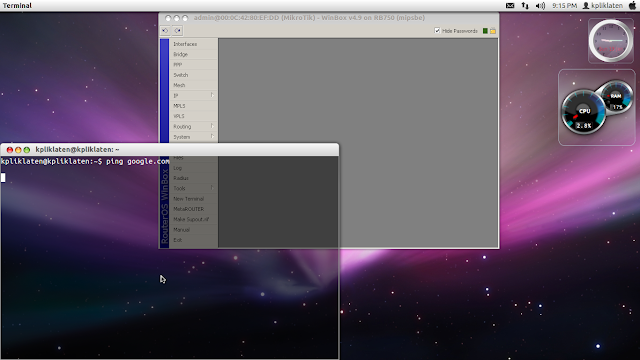Click the WinBox window title bar text
This screenshot has height=360, width=640.
(x=309, y=18)
